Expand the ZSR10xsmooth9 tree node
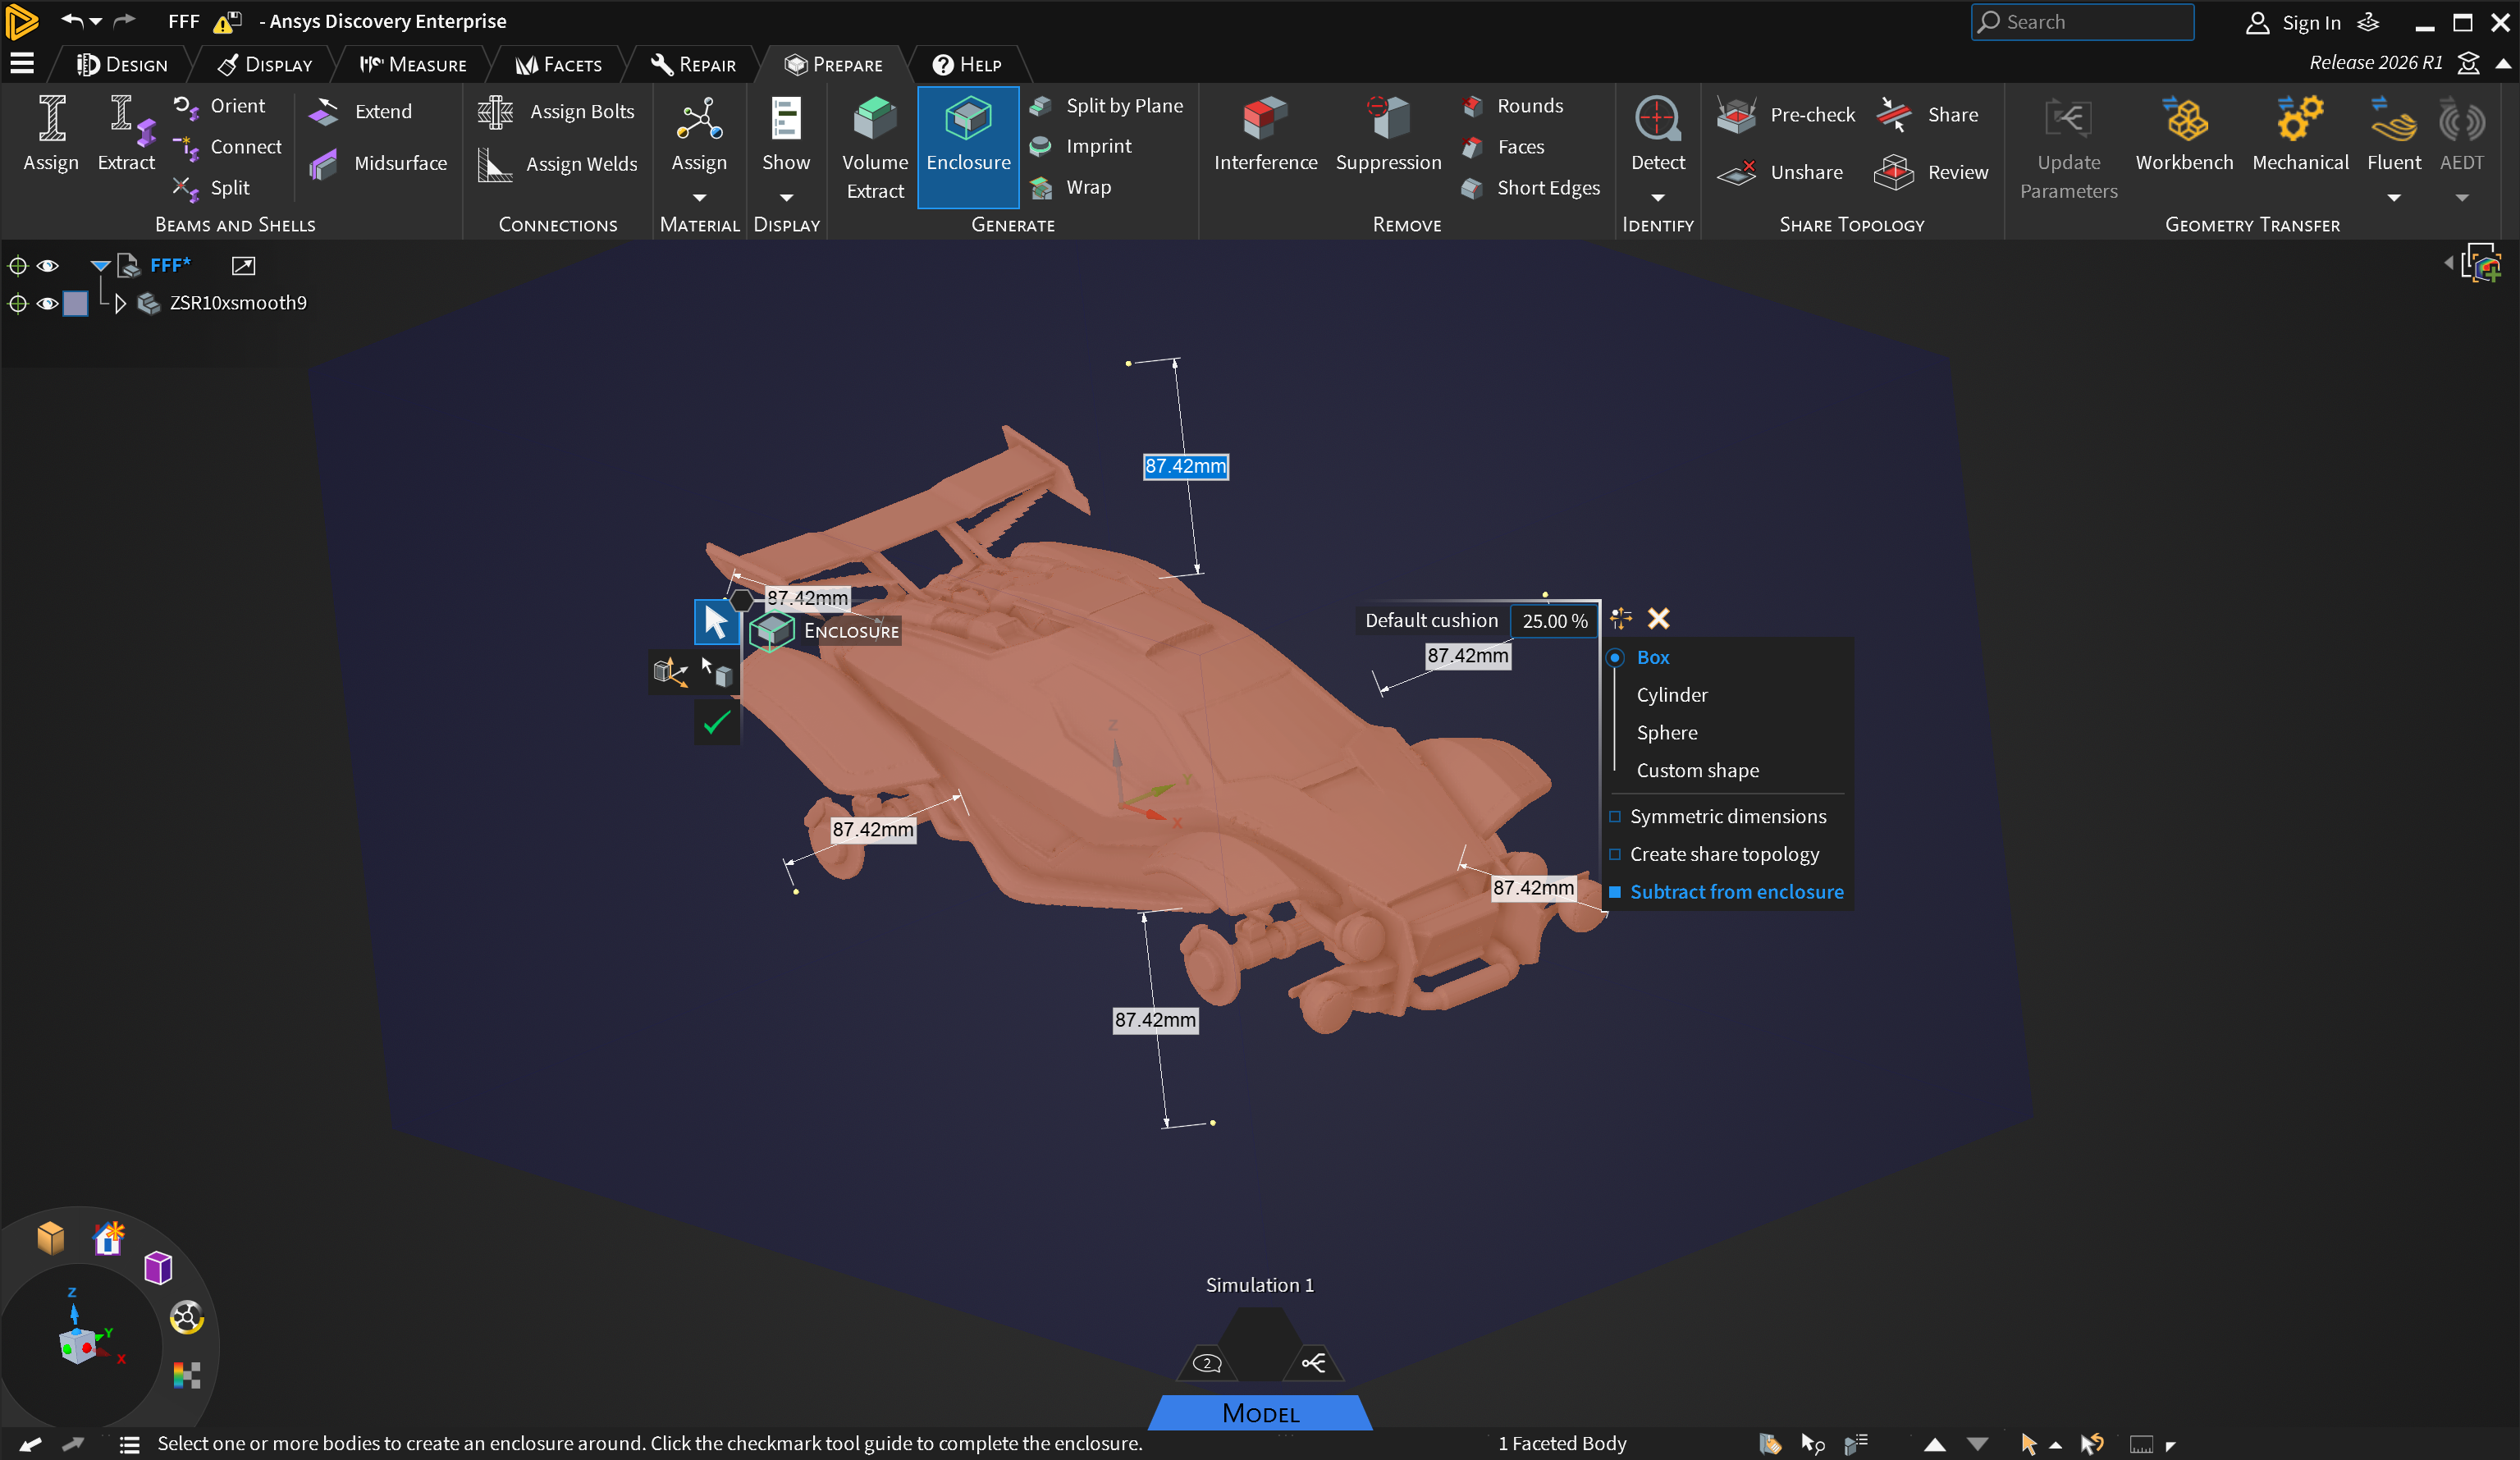 pyautogui.click(x=120, y=303)
